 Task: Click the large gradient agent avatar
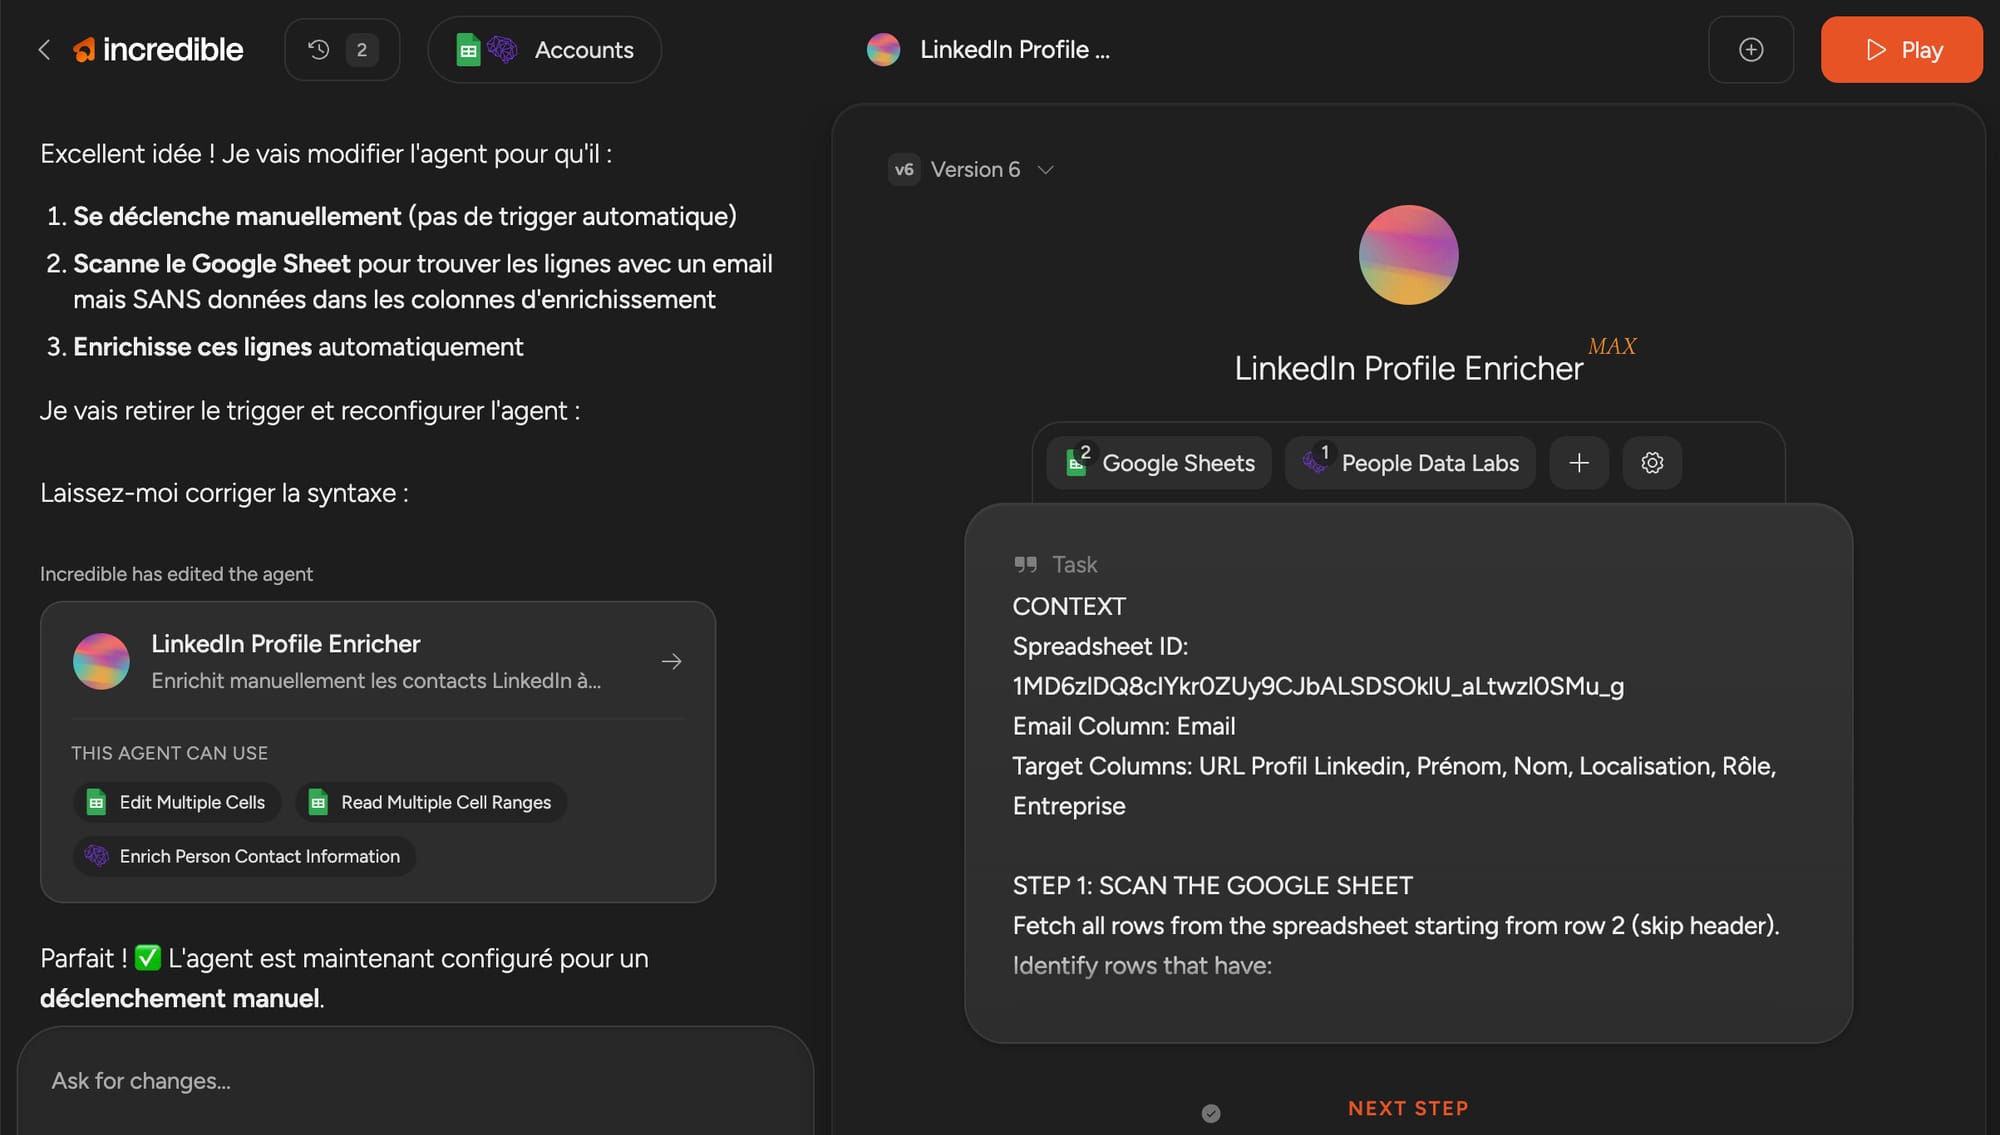[1408, 255]
